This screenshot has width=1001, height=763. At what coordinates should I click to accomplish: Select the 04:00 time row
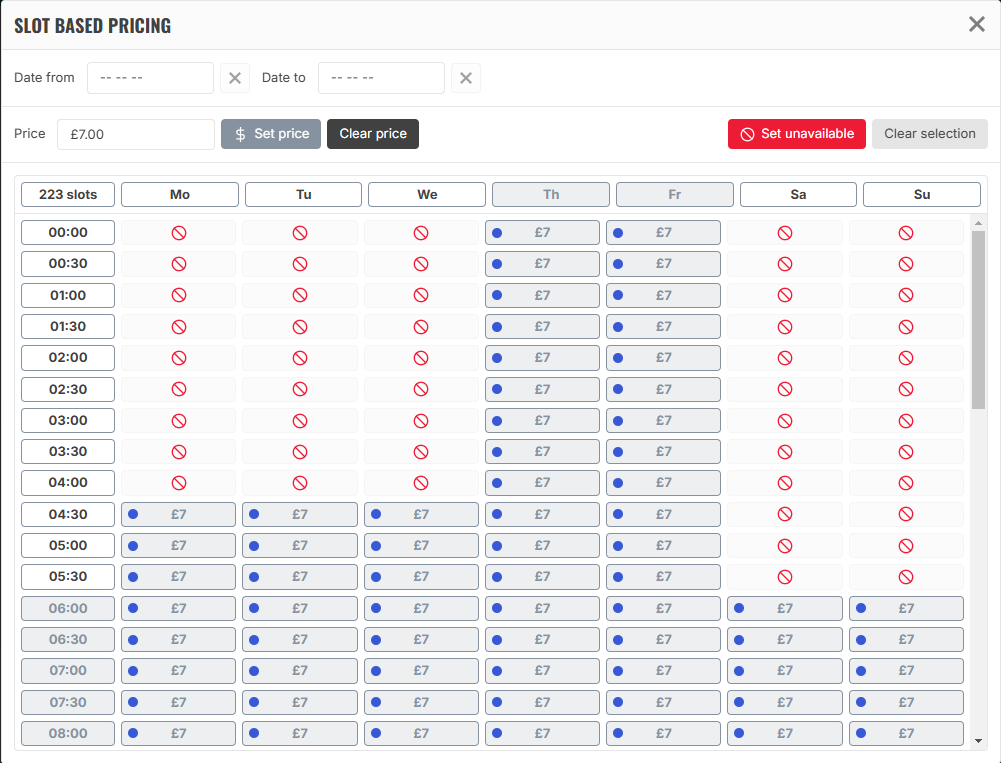pyautogui.click(x=68, y=483)
